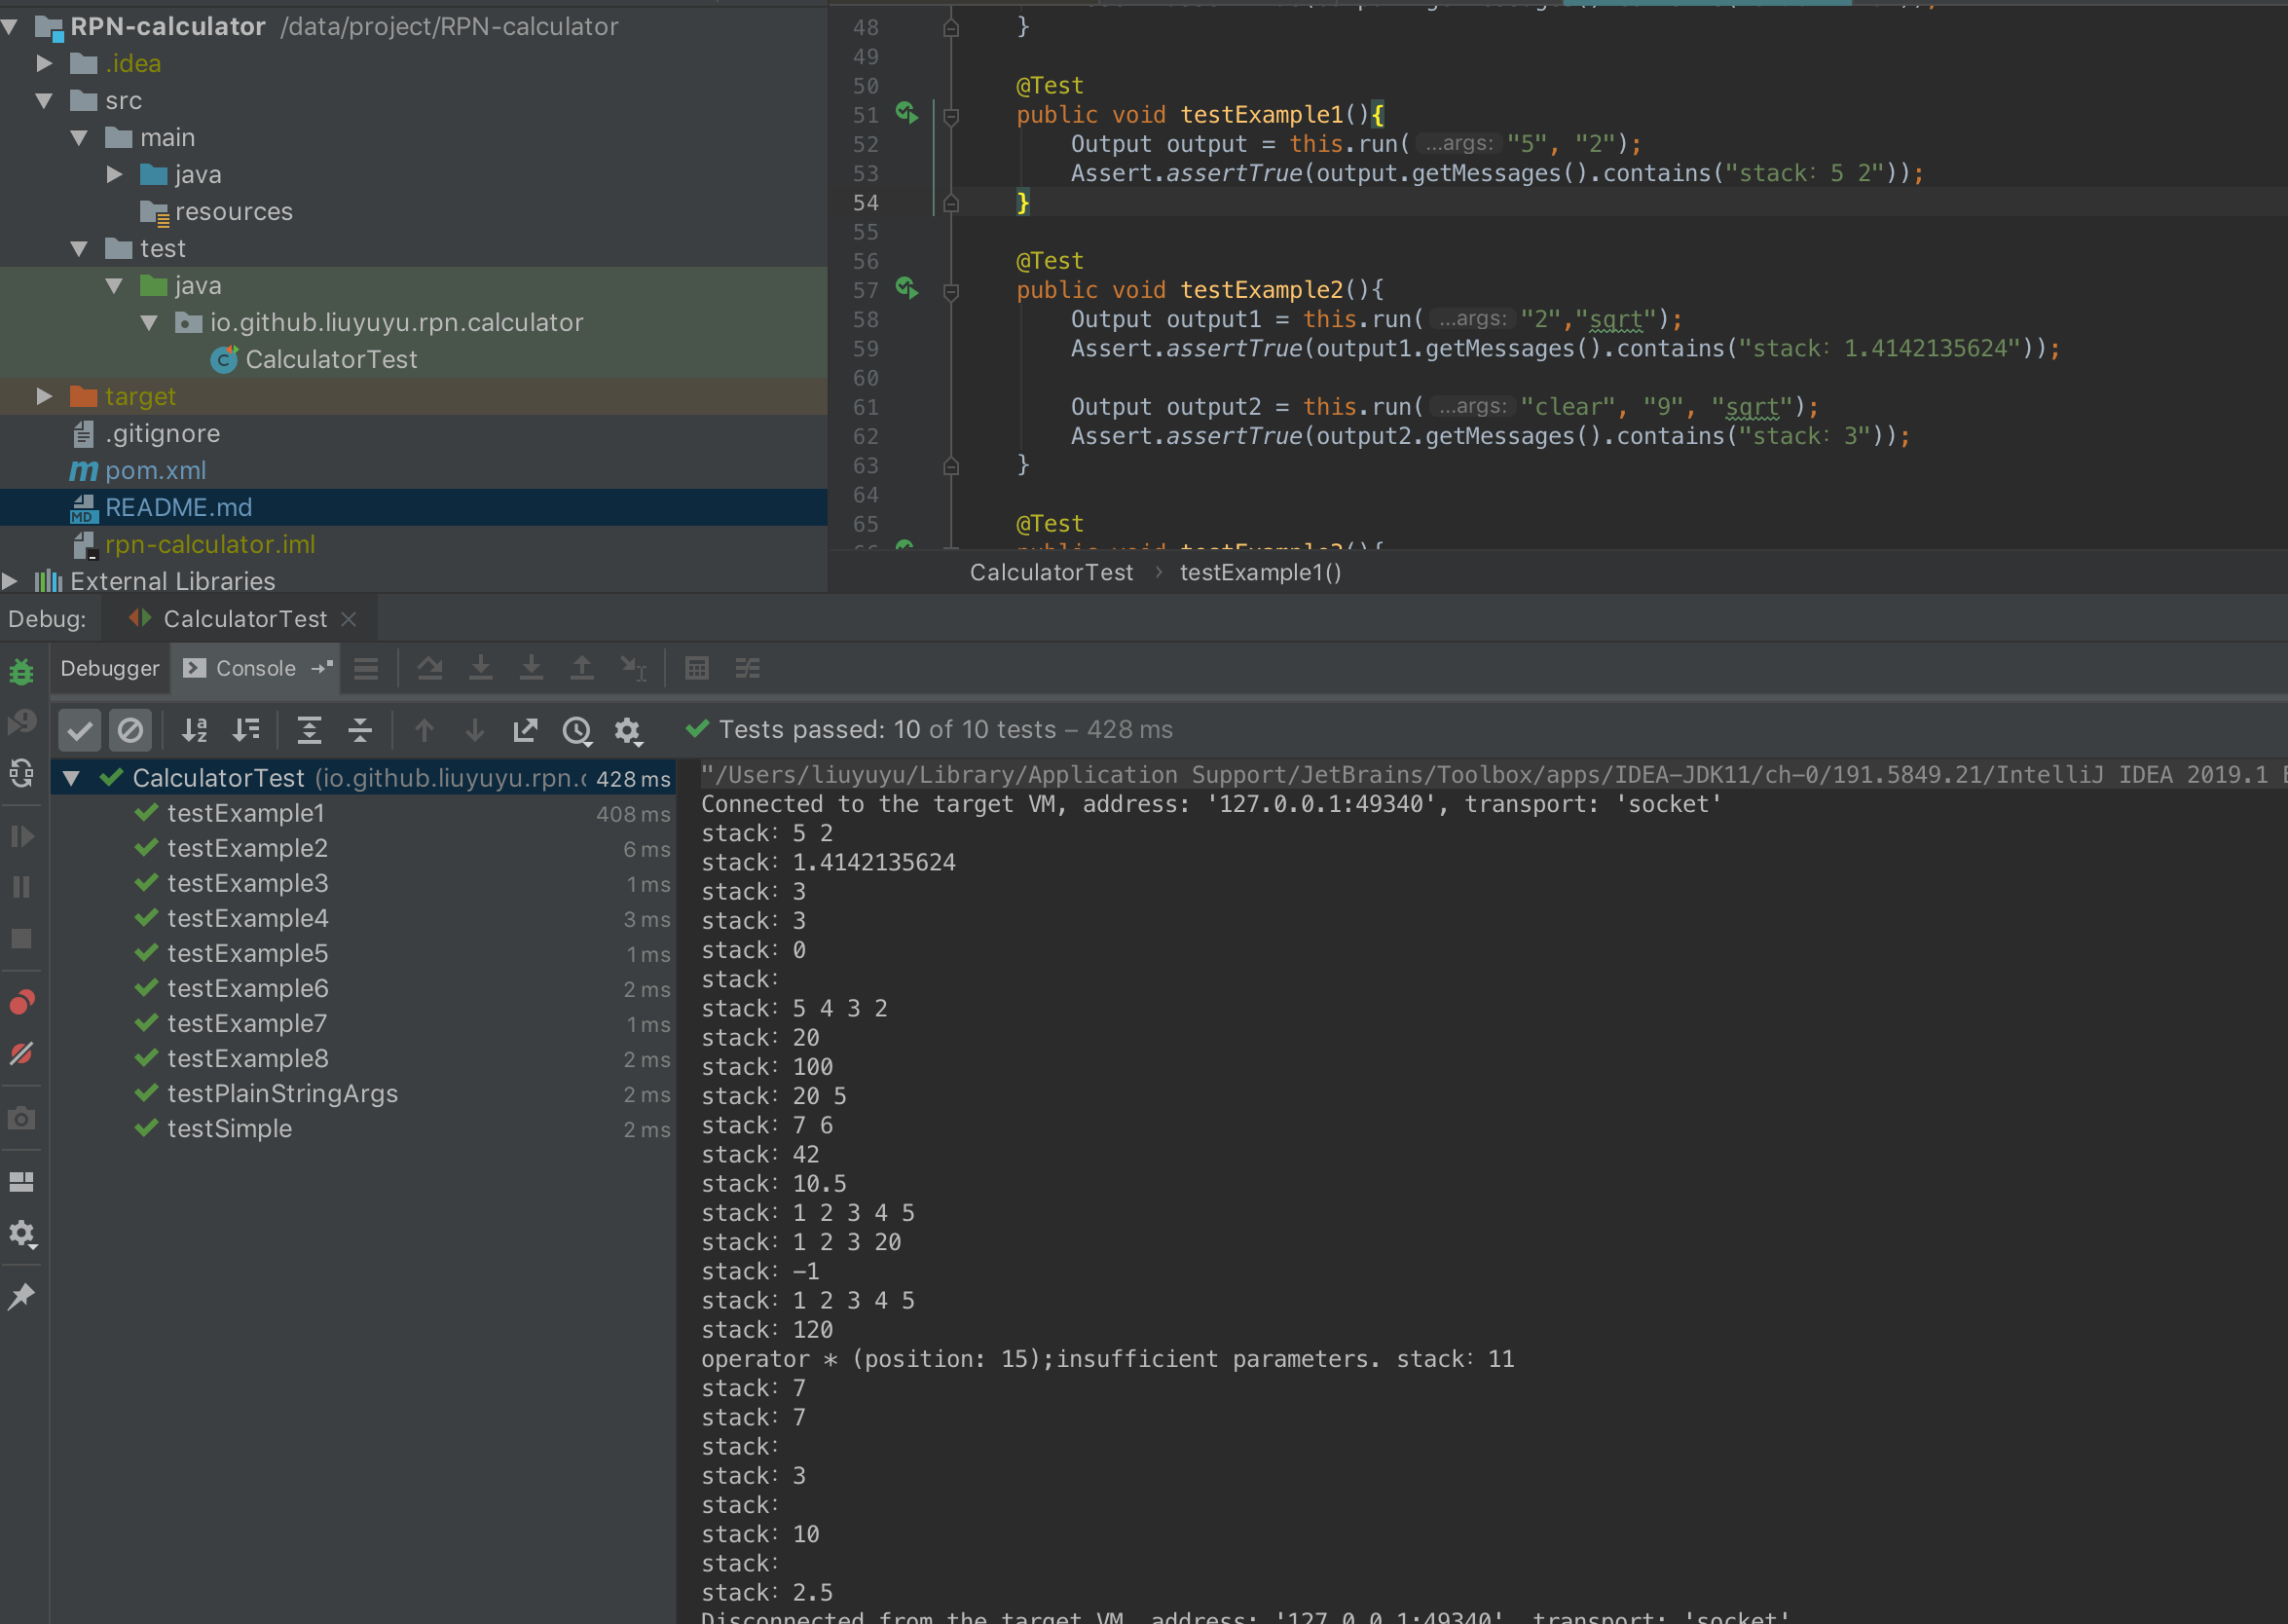Expand the target folder

pyautogui.click(x=44, y=396)
